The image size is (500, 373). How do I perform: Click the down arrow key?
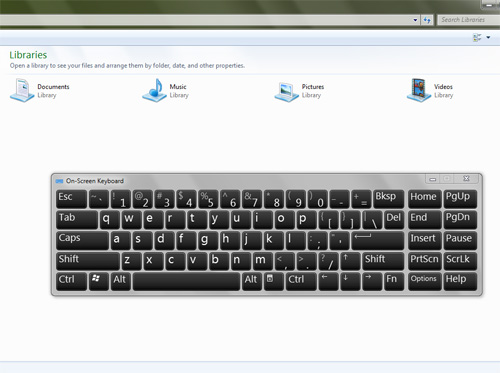350,281
